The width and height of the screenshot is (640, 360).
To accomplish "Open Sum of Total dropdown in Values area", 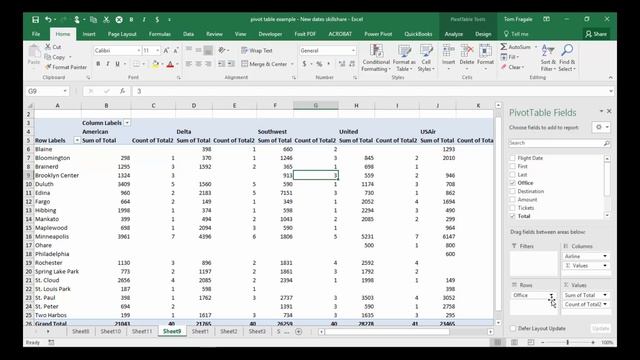I will click(x=605, y=295).
